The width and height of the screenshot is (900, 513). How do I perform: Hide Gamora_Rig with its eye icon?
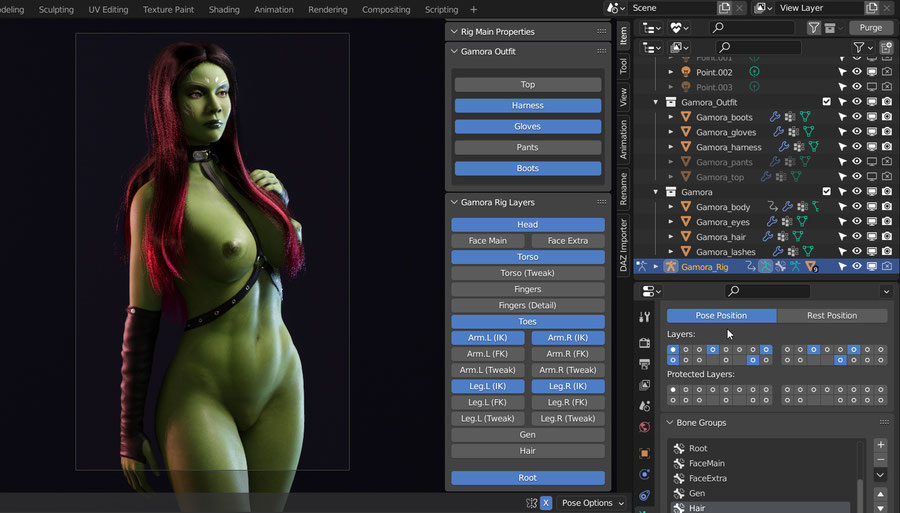857,266
